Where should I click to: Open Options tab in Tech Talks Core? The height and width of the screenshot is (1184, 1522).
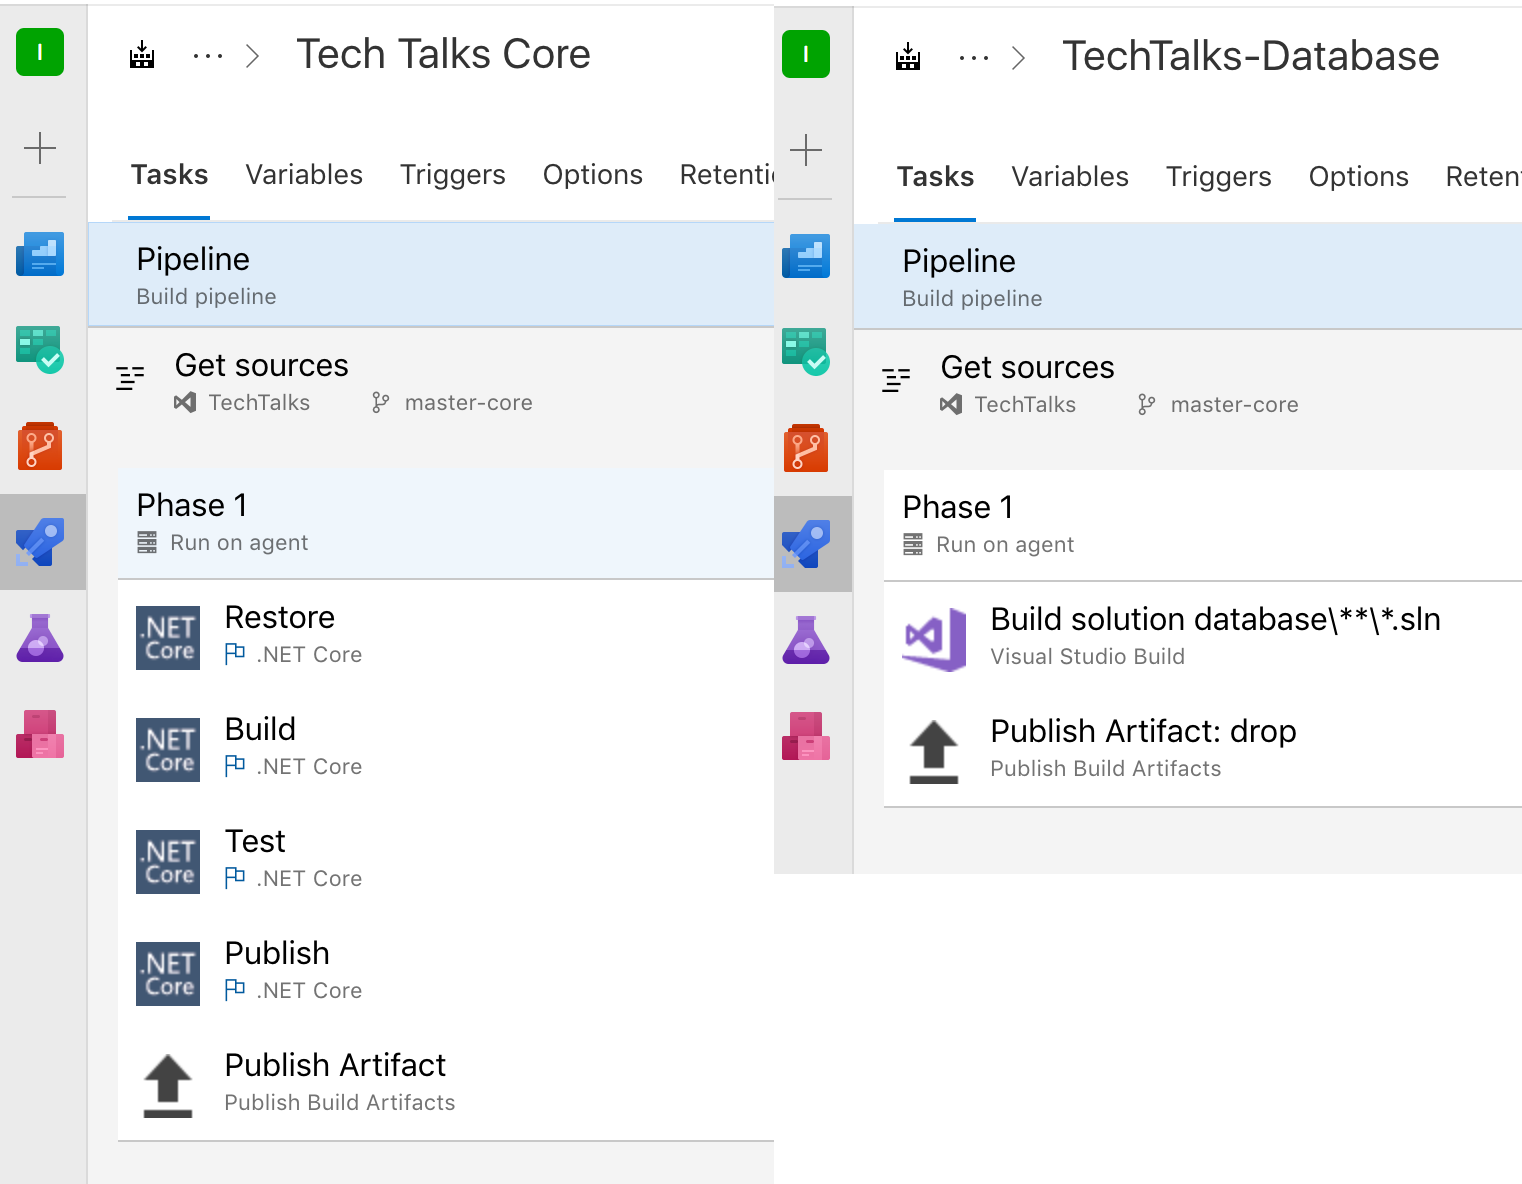pyautogui.click(x=593, y=175)
